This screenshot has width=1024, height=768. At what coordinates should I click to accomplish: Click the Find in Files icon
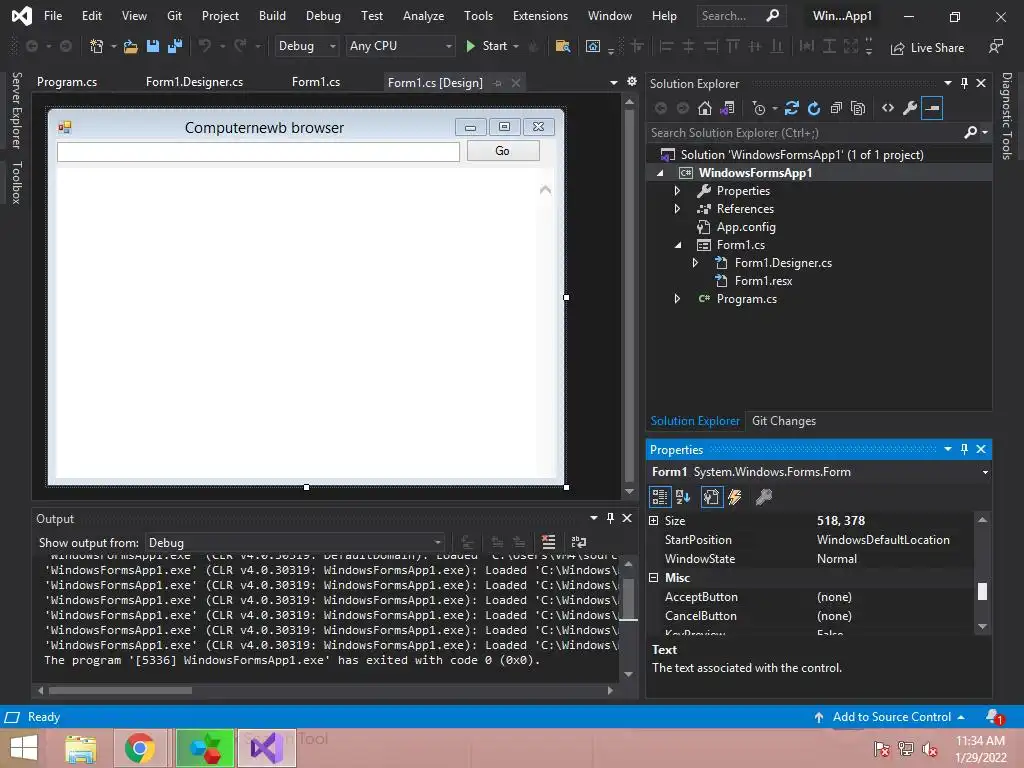(x=562, y=46)
